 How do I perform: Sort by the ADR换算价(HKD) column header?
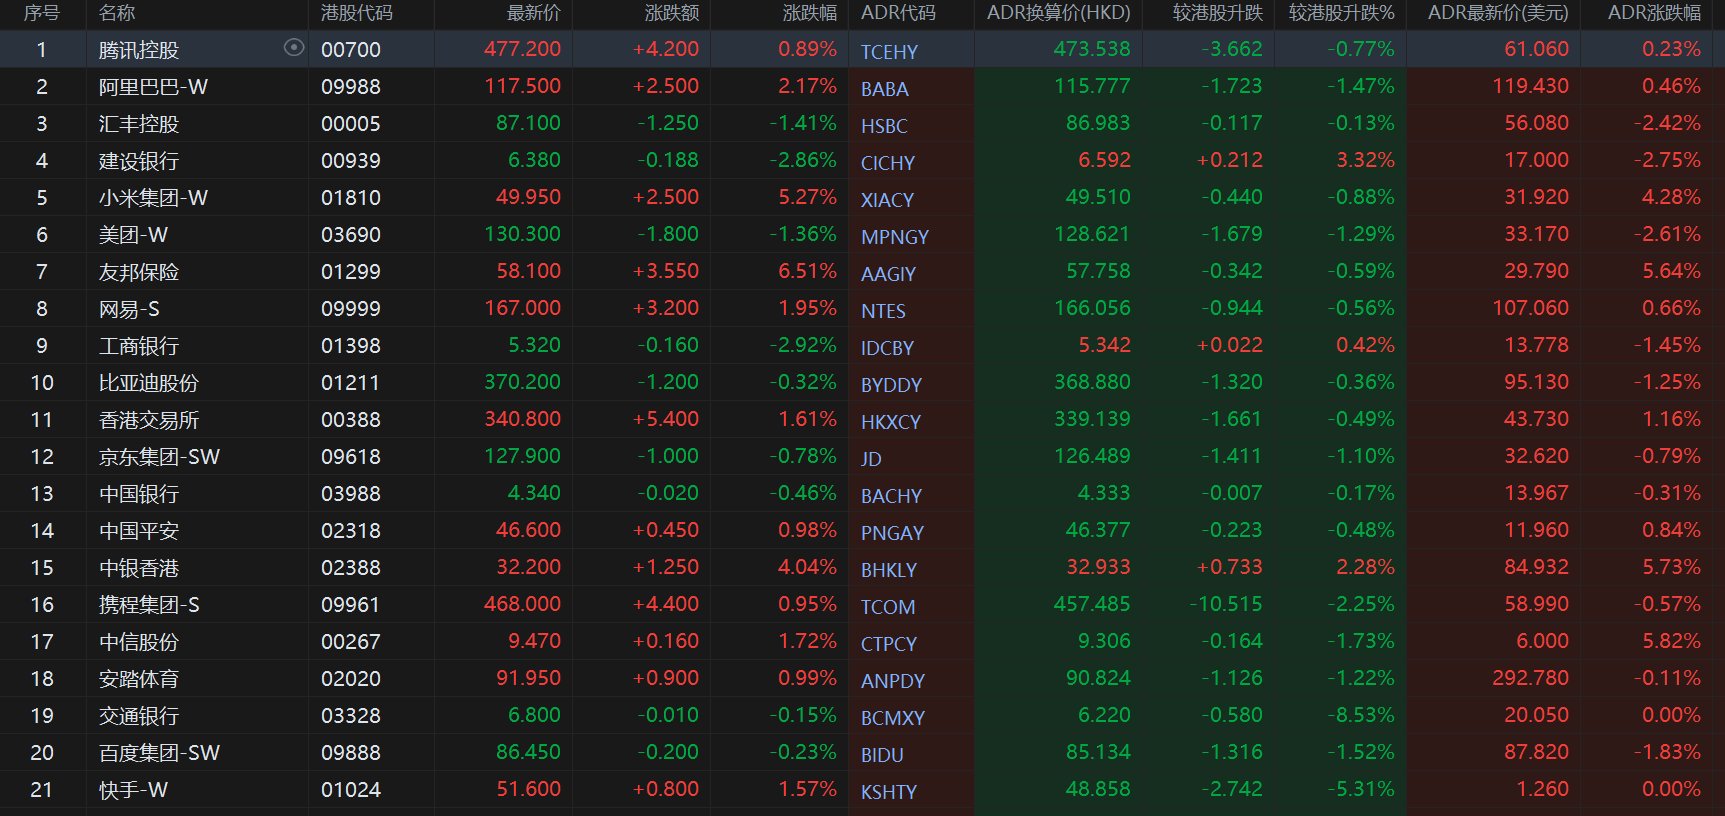(x=1059, y=13)
